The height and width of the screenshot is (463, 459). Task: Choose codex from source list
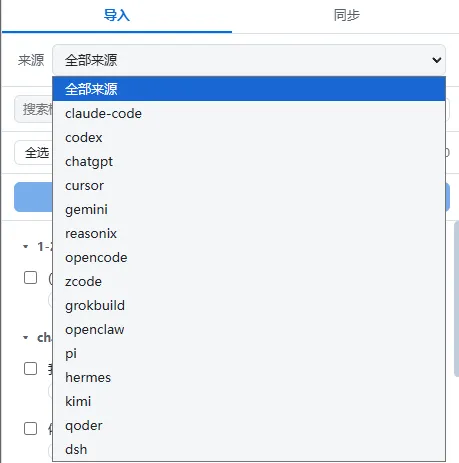tap(249, 137)
